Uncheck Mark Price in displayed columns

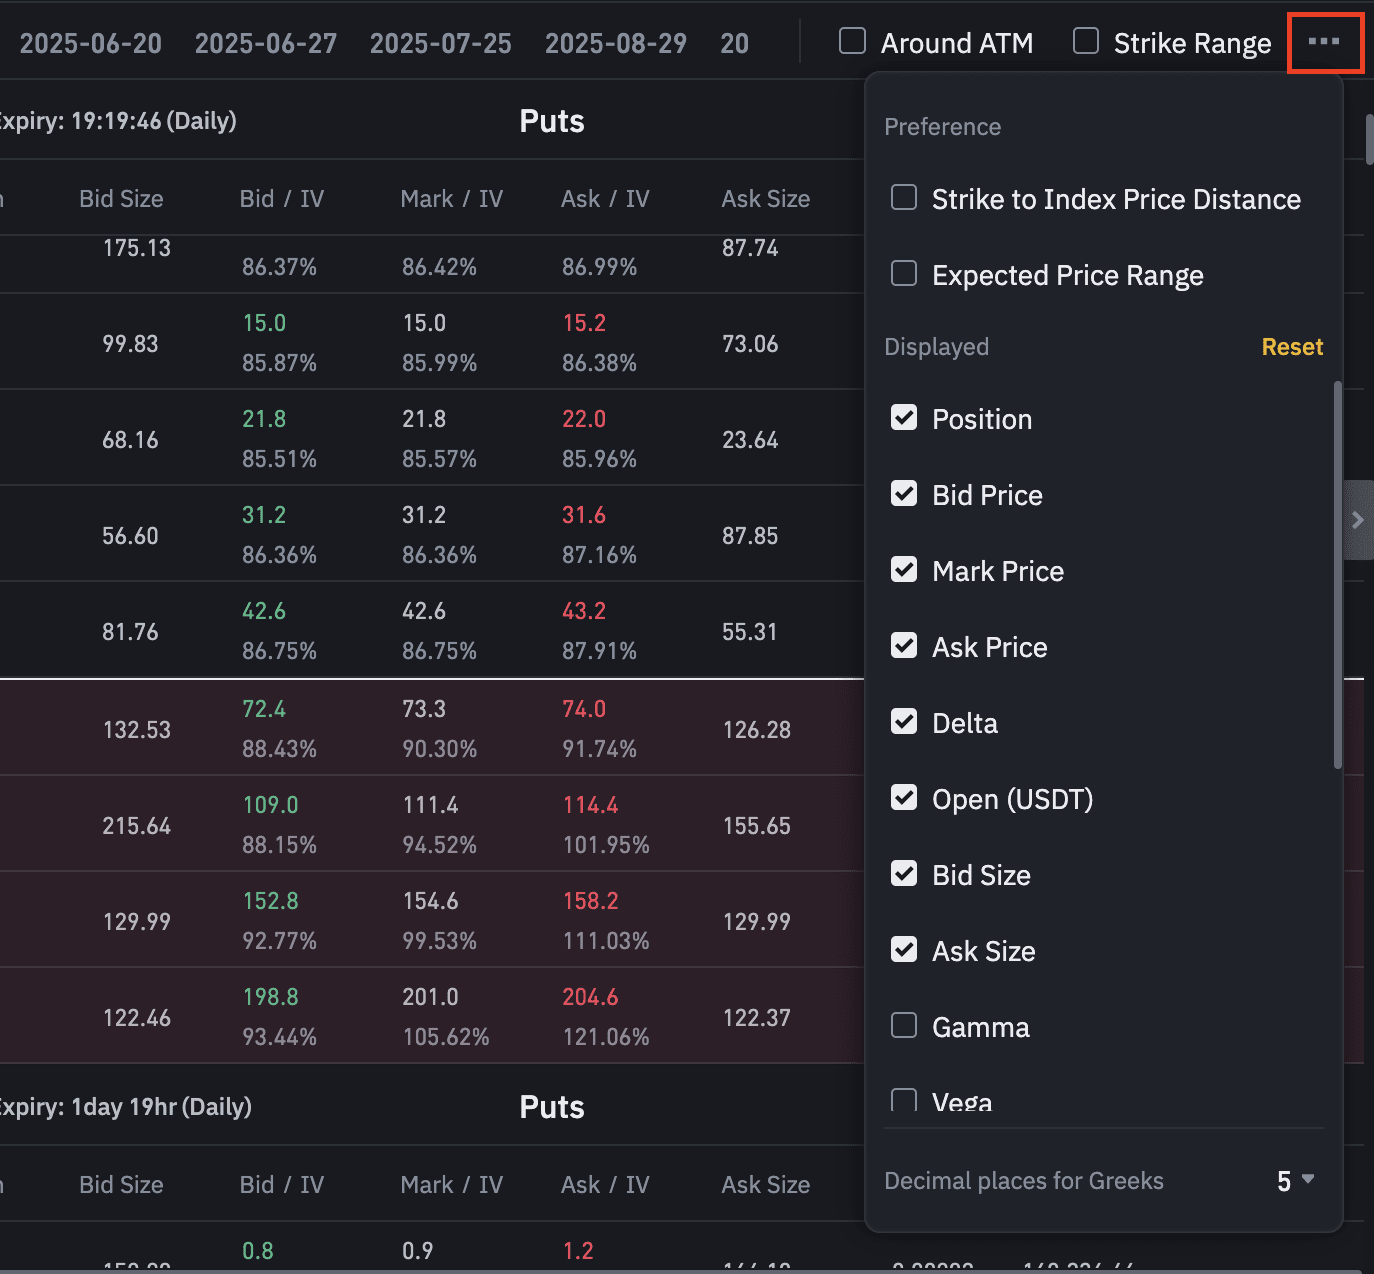[904, 570]
